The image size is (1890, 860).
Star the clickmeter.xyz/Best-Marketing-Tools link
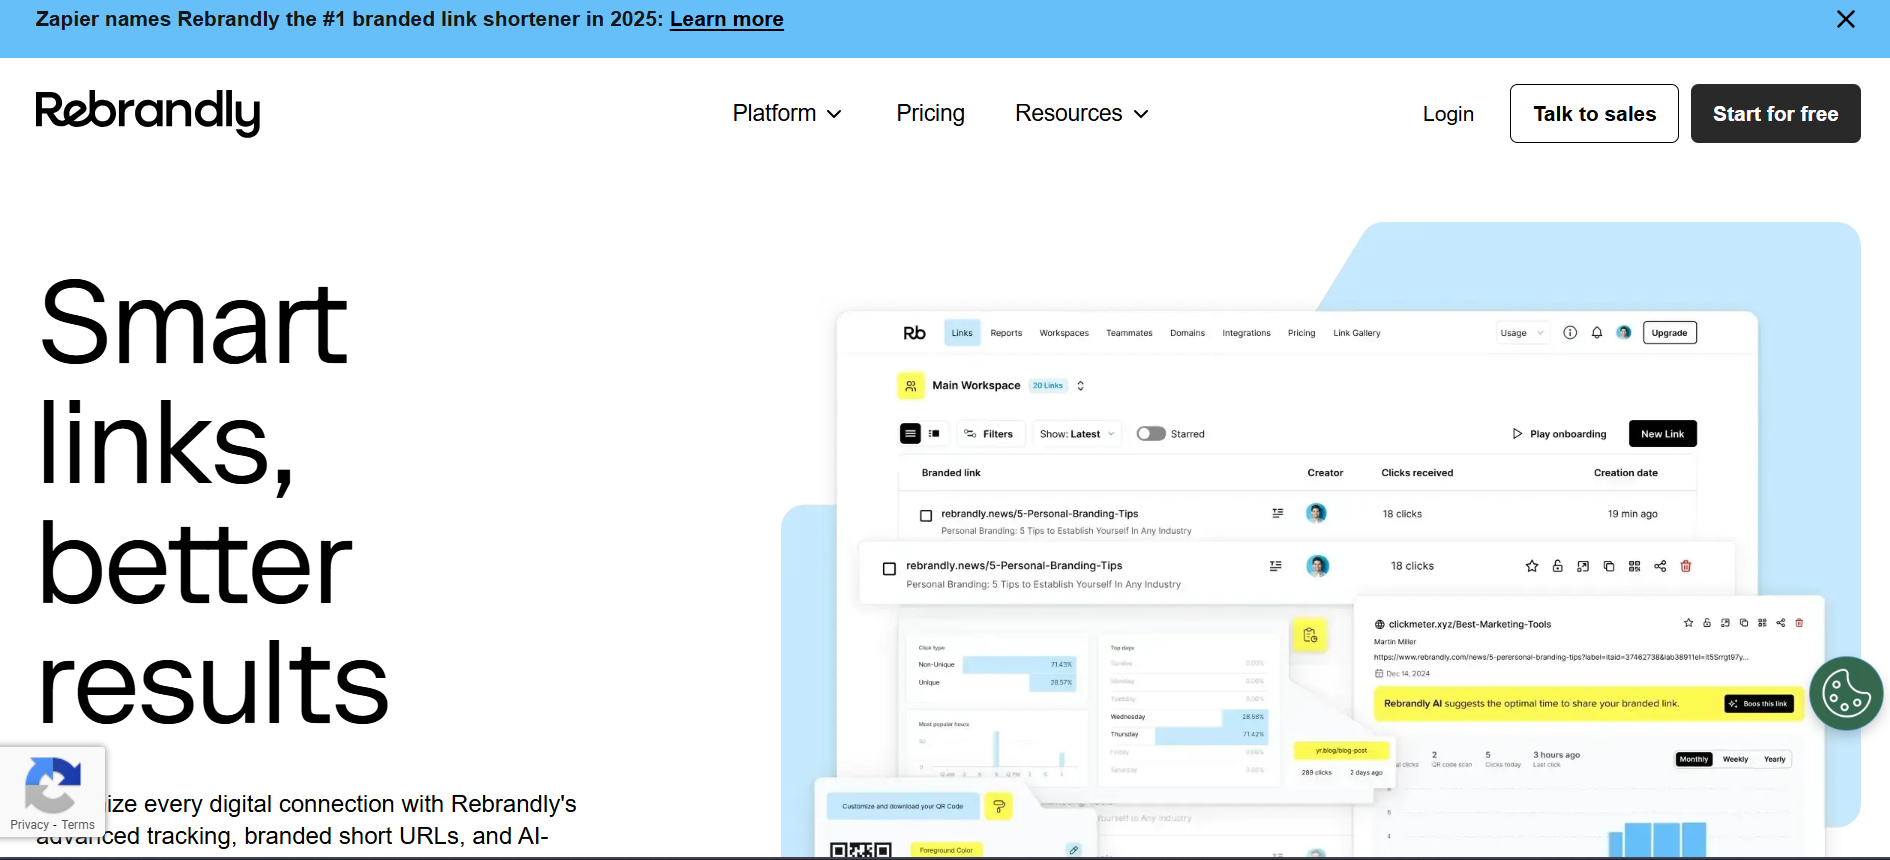pyautogui.click(x=1689, y=623)
